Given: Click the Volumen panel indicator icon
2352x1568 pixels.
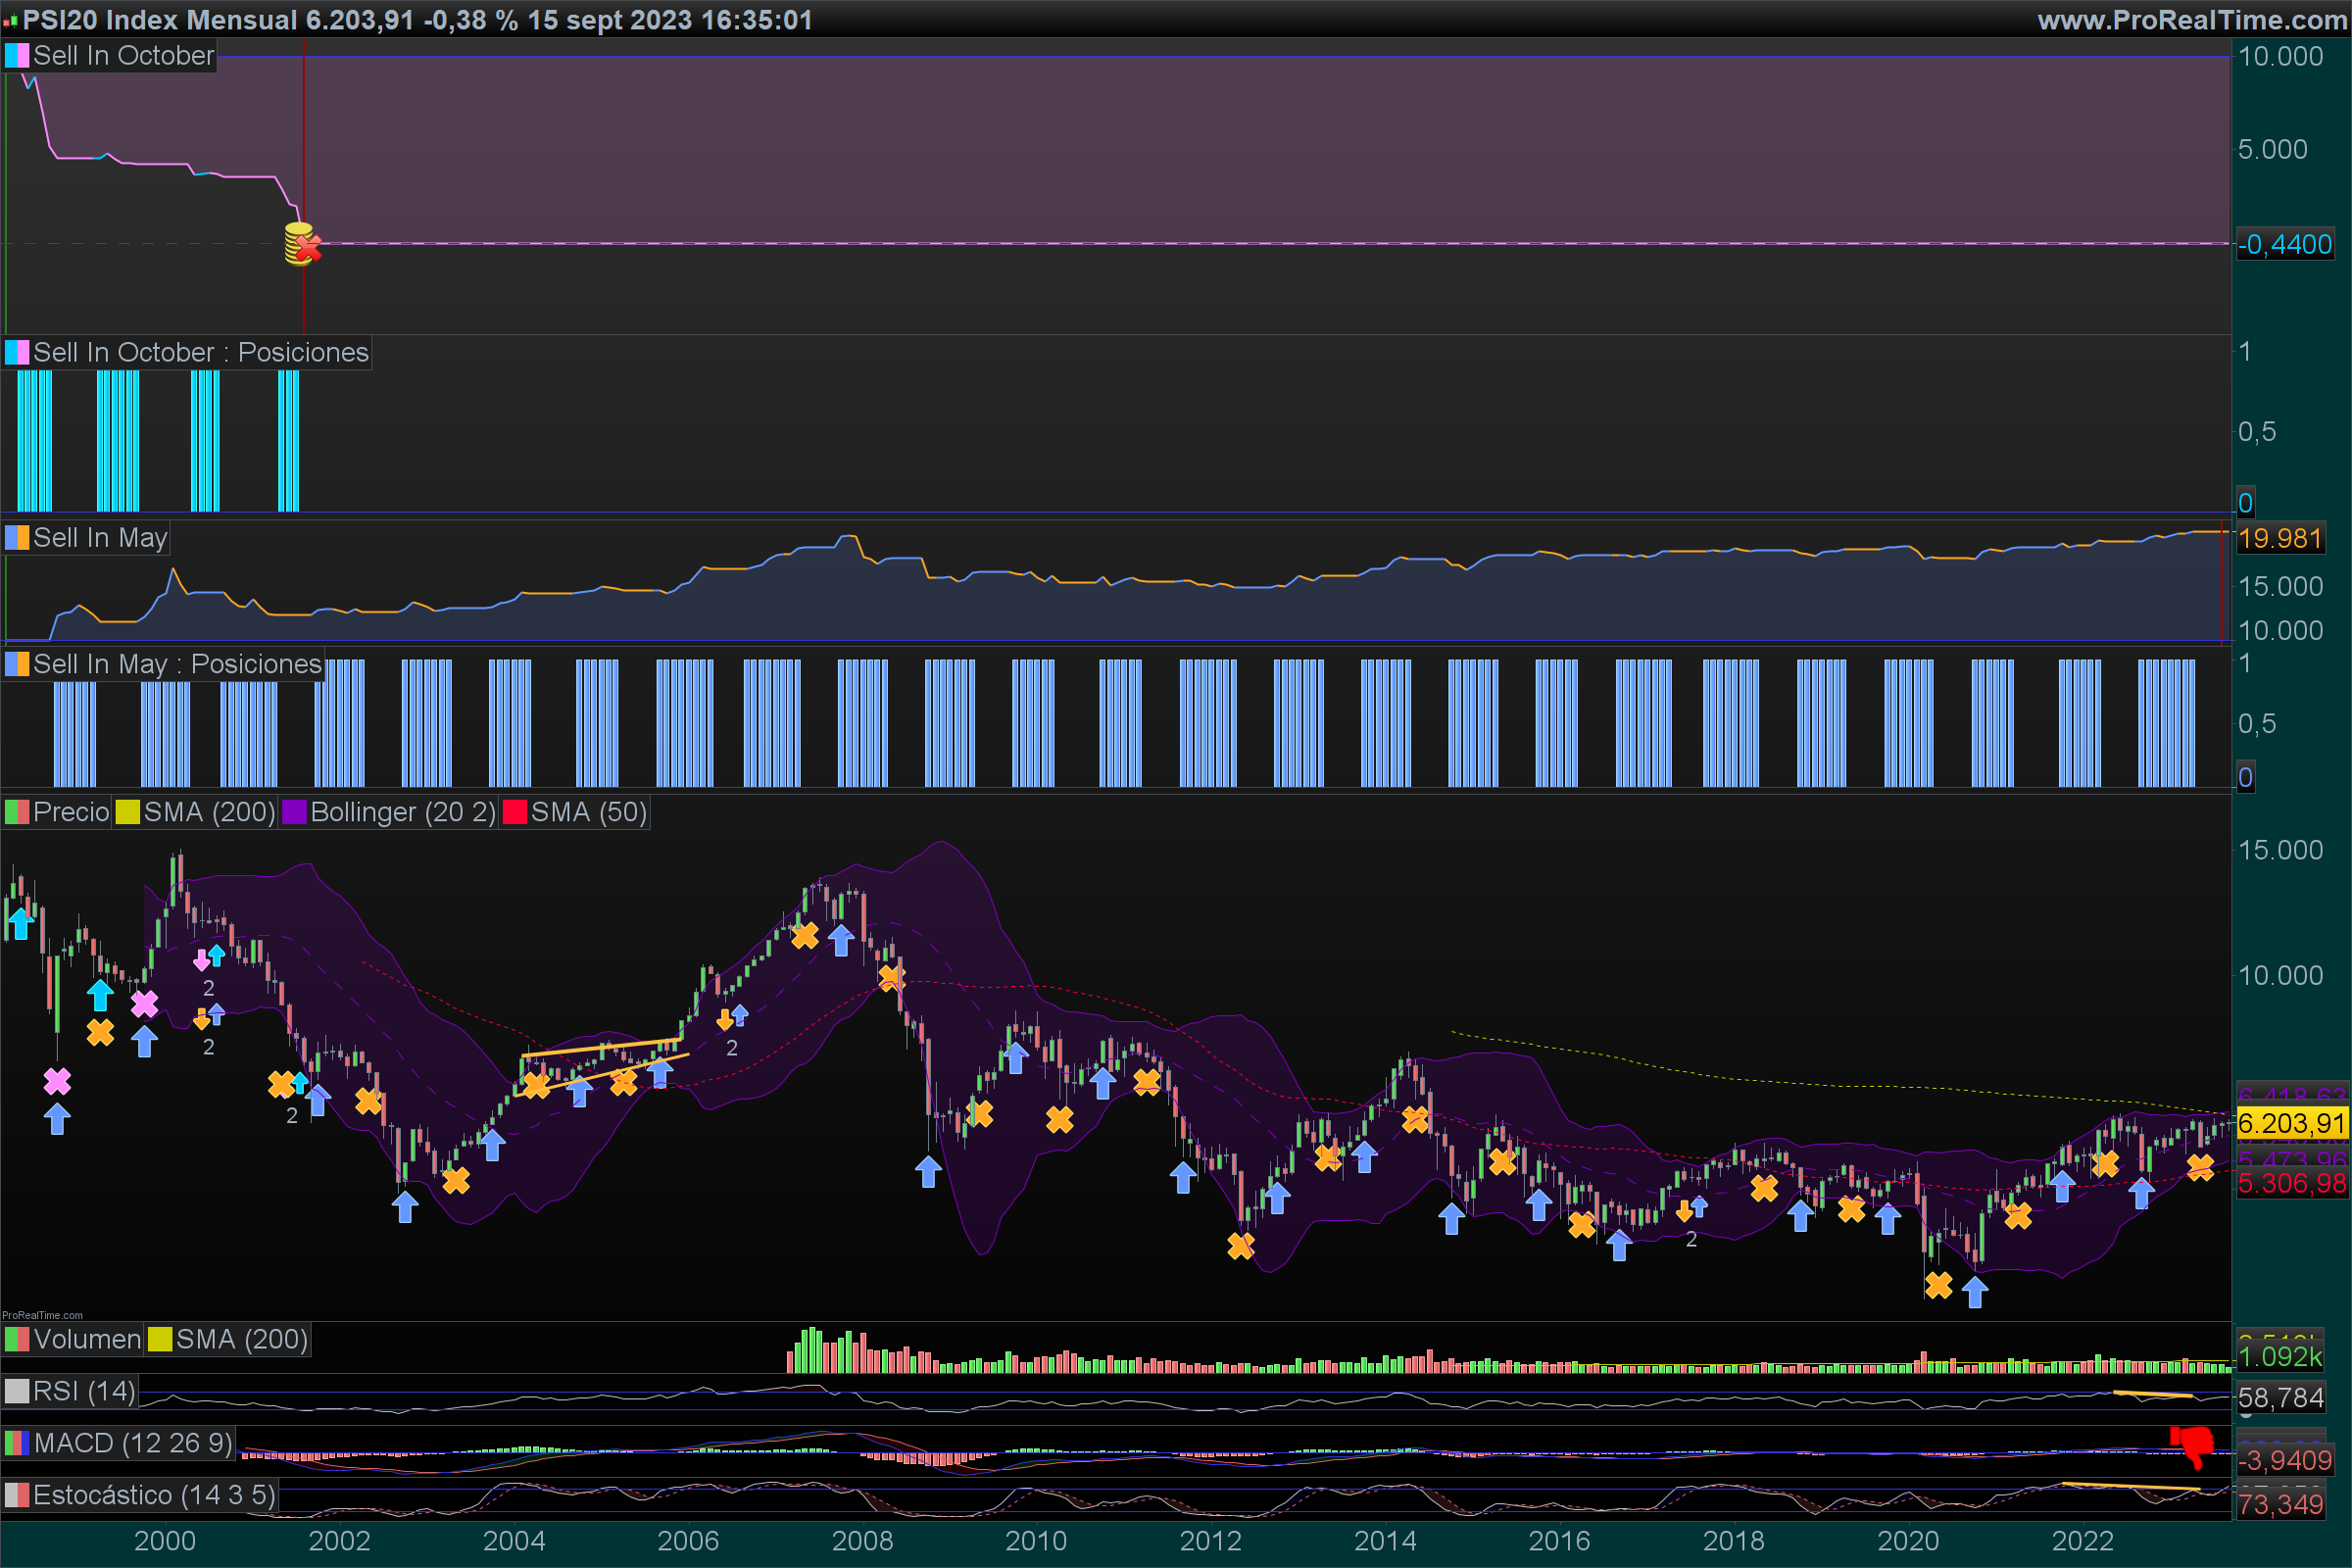Looking at the screenshot, I should (17, 1339).
